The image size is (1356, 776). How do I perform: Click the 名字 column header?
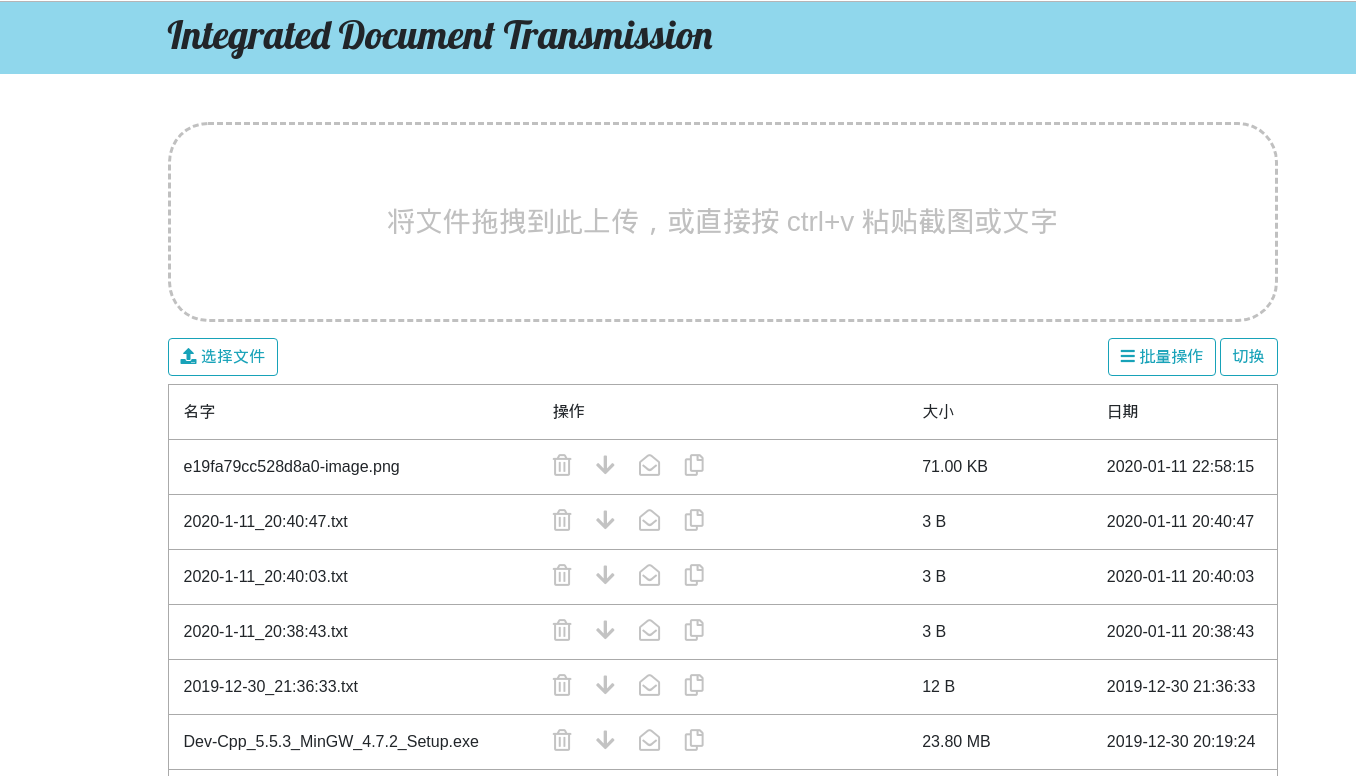click(199, 412)
